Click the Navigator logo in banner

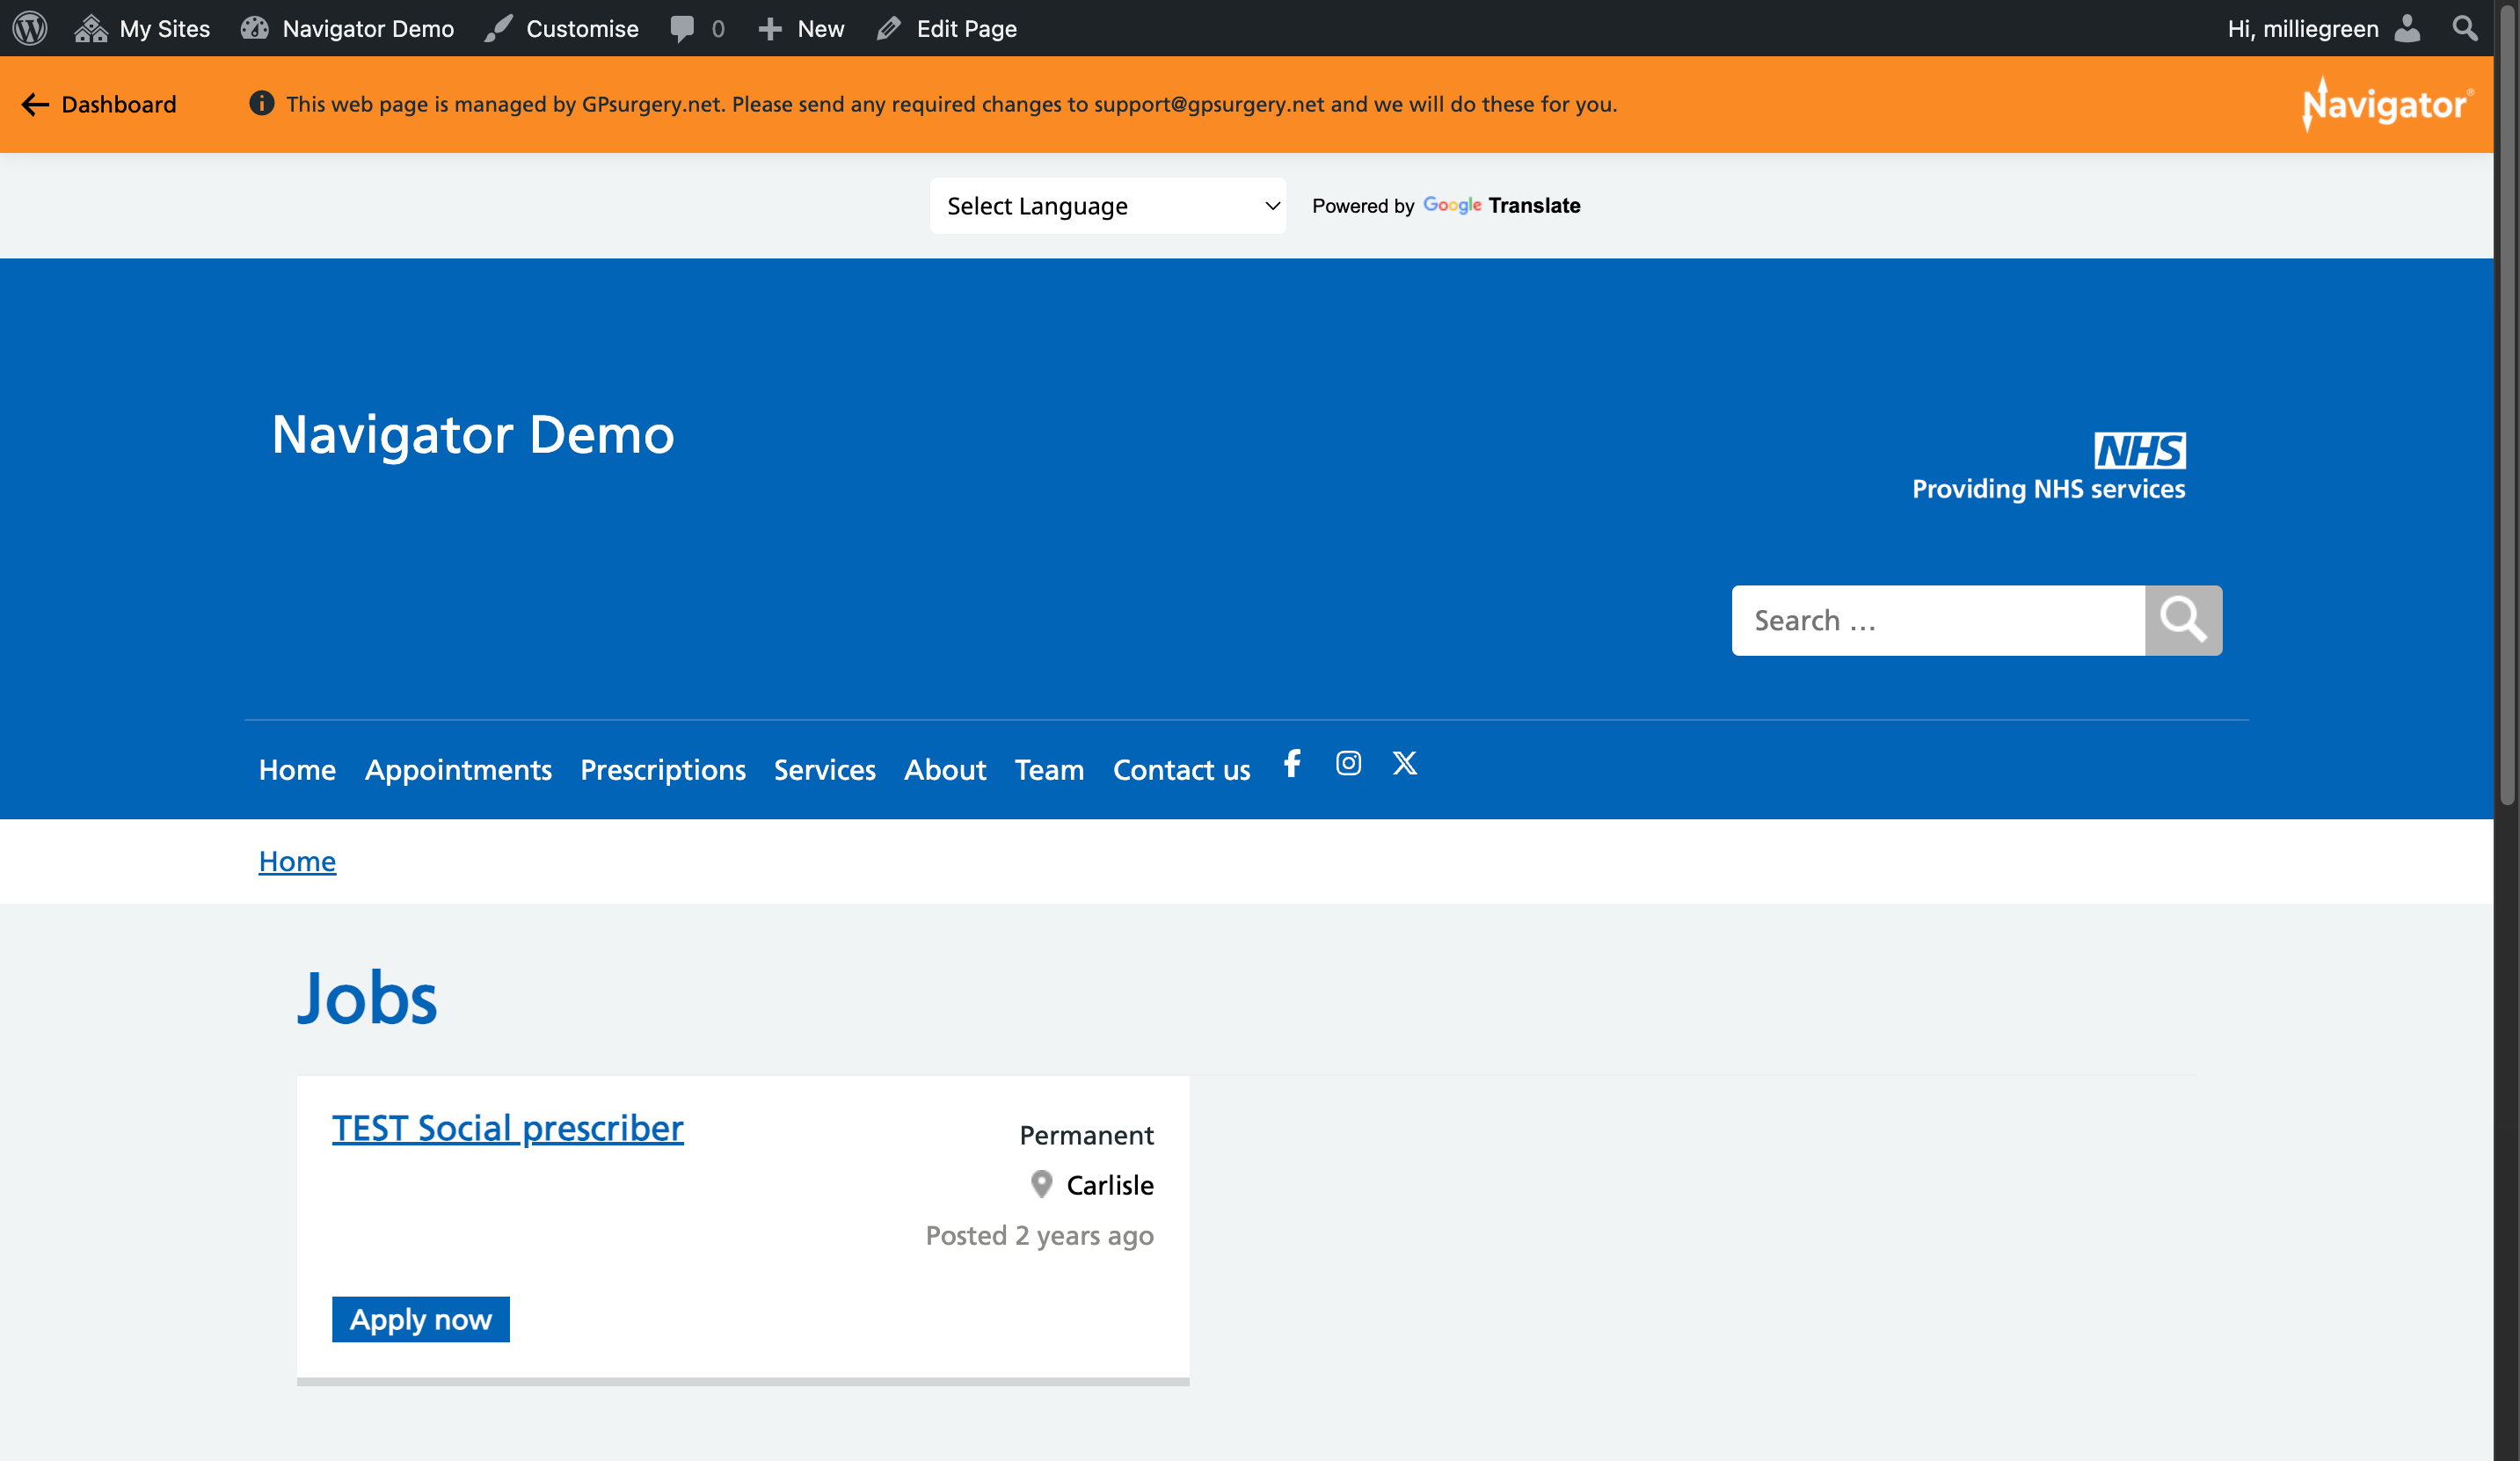2387,104
